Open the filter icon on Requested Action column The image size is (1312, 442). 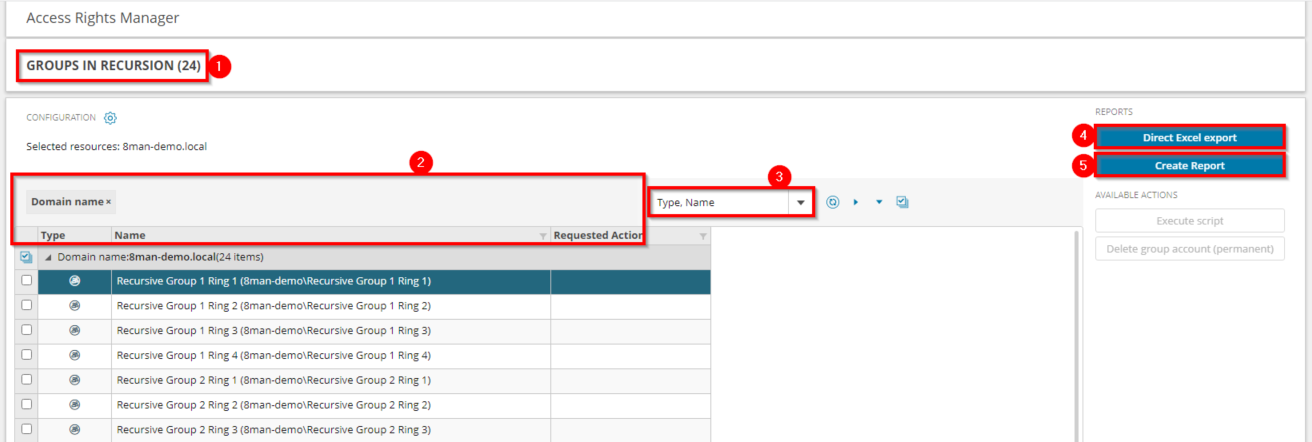(x=703, y=236)
